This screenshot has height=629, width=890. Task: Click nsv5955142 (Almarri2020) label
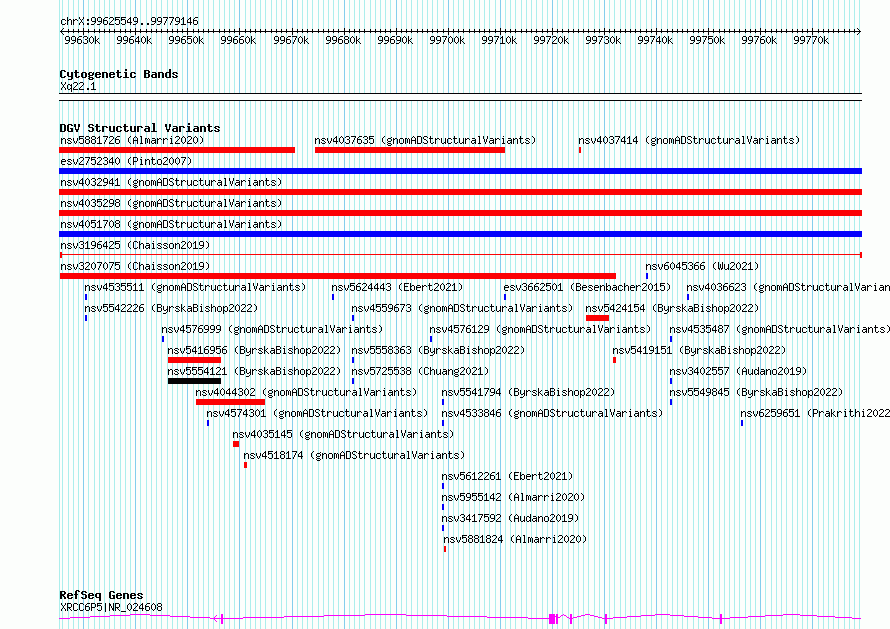[513, 497]
